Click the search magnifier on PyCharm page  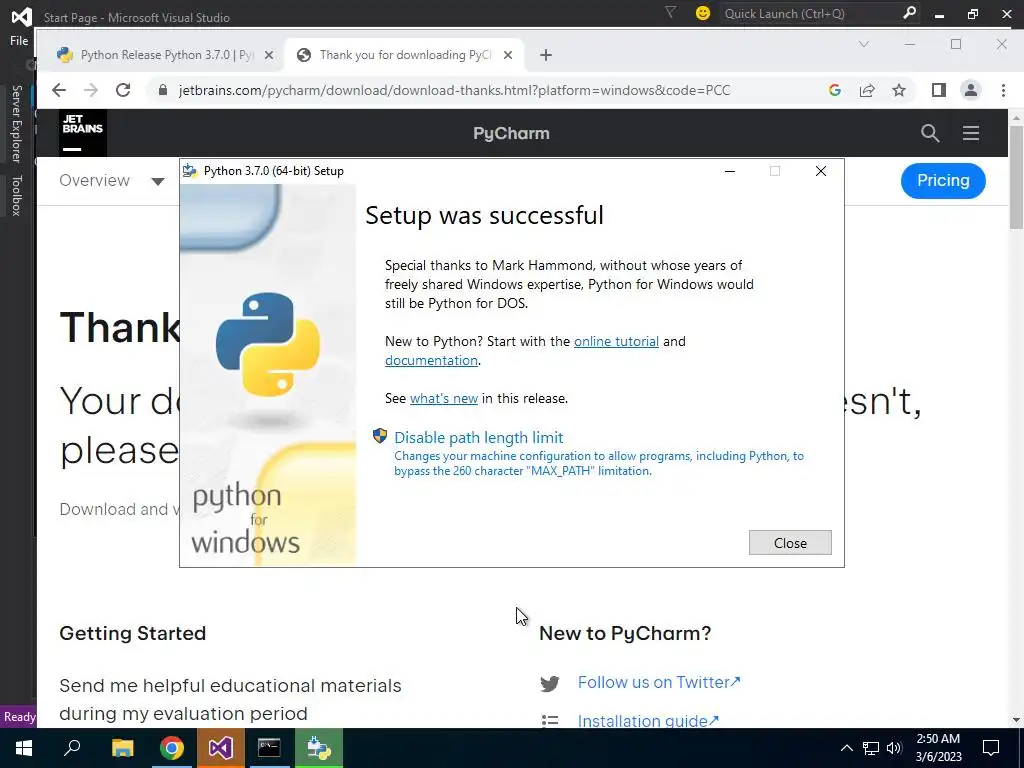(x=930, y=133)
